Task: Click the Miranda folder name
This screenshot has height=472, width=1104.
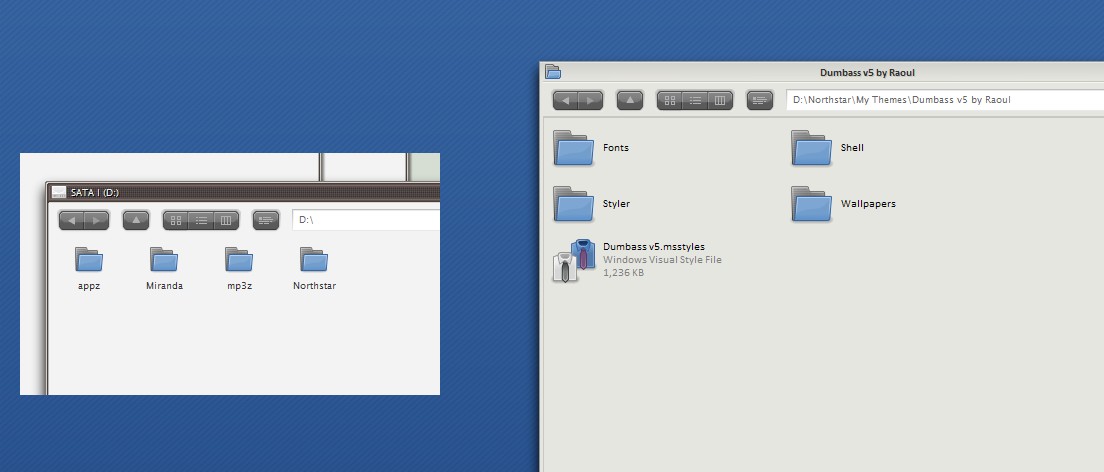Action: tap(164, 286)
